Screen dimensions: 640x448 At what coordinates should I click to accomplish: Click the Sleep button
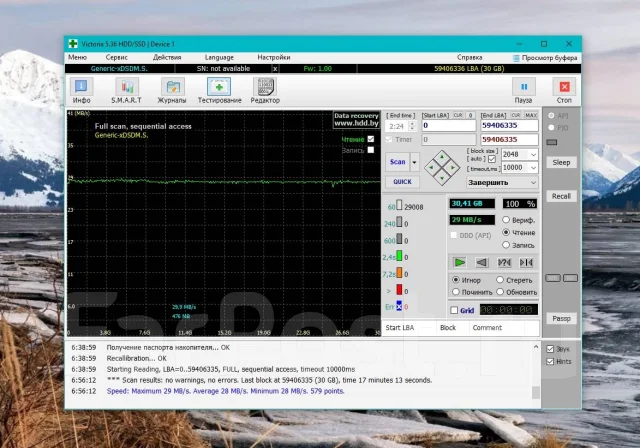point(561,162)
